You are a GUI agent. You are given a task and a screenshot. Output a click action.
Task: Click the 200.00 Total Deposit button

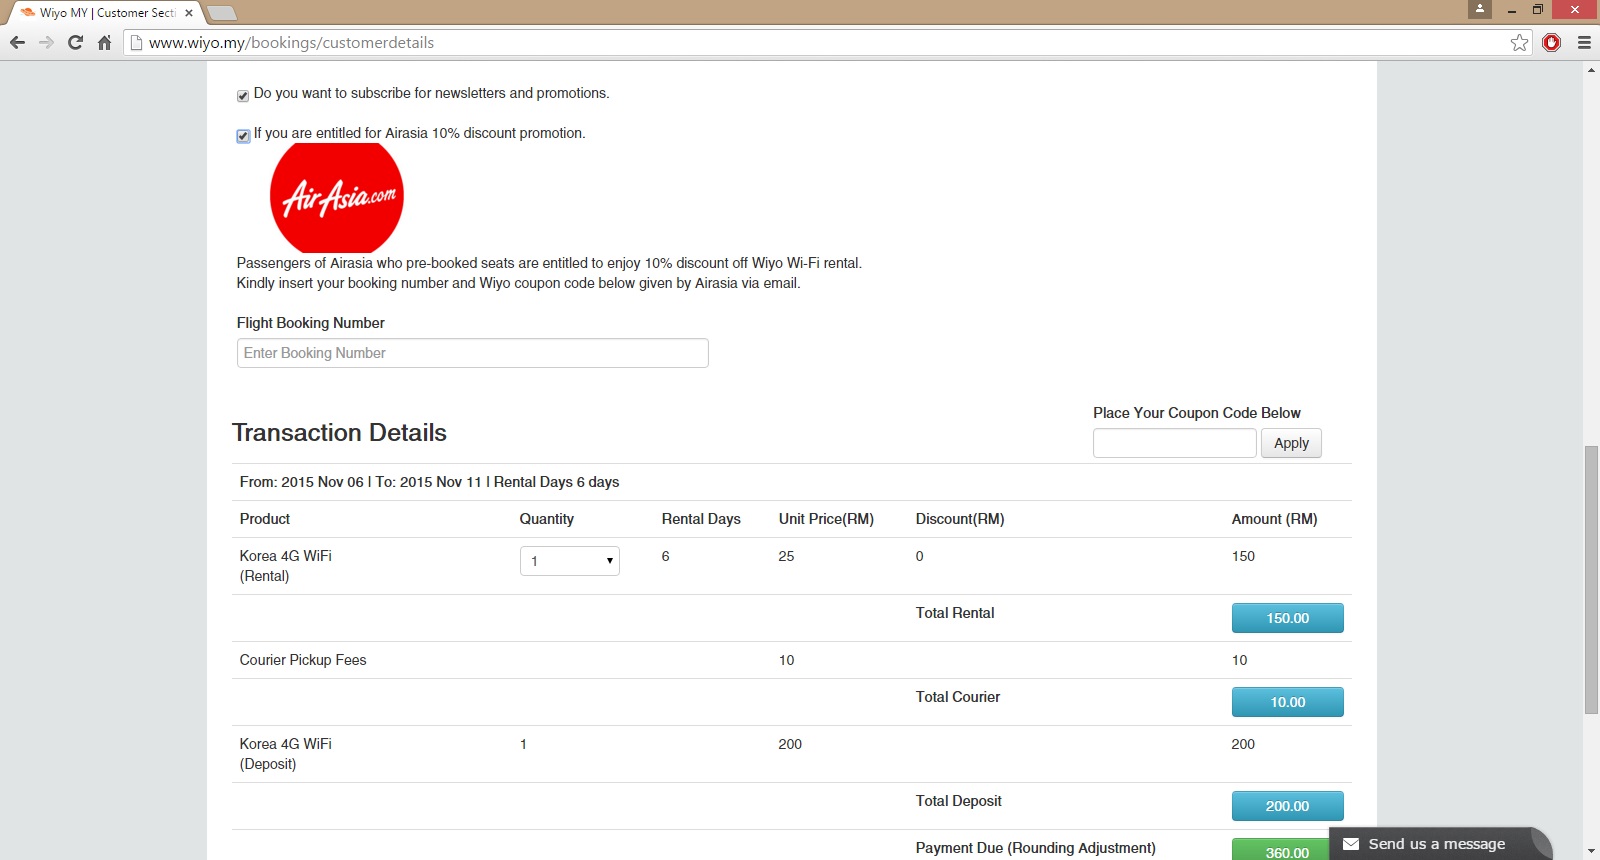coord(1287,806)
